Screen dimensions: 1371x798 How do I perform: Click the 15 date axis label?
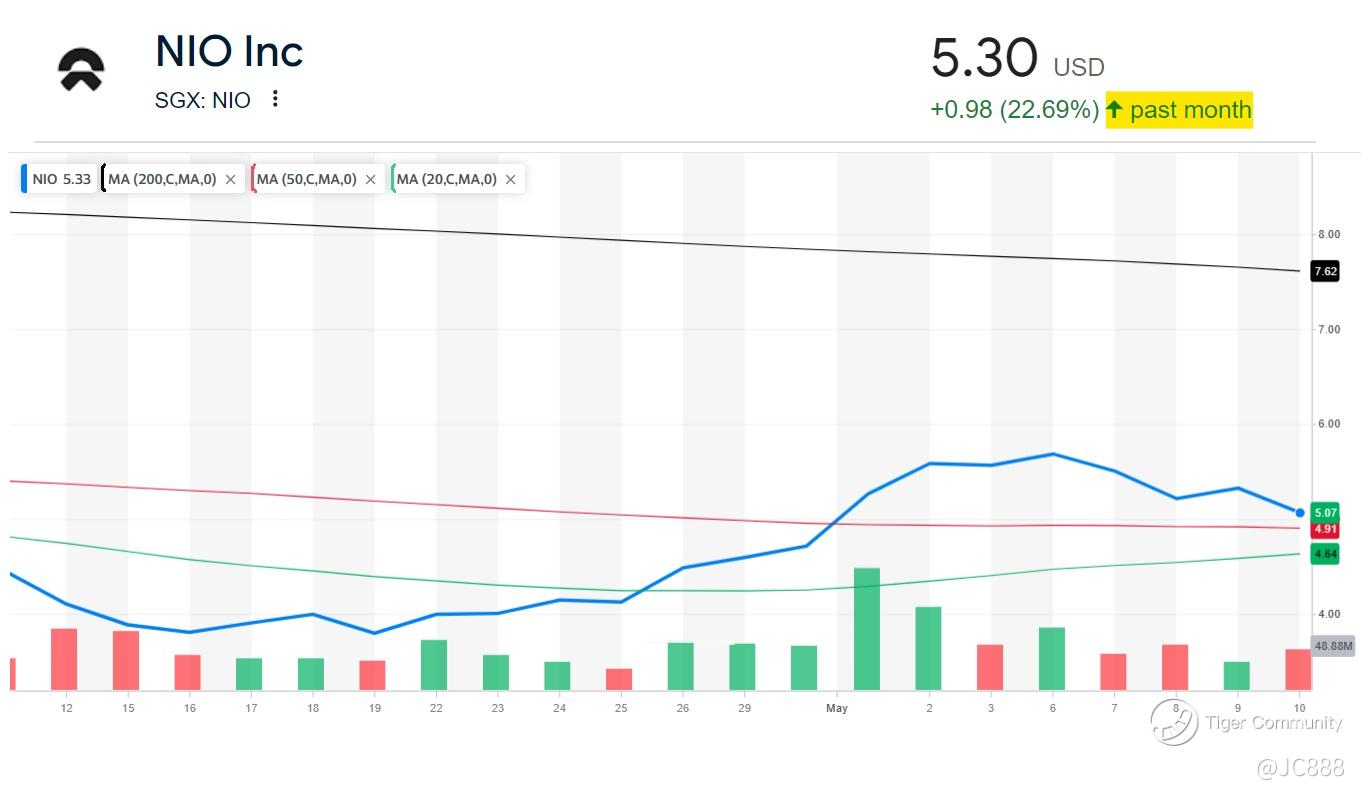[x=128, y=708]
